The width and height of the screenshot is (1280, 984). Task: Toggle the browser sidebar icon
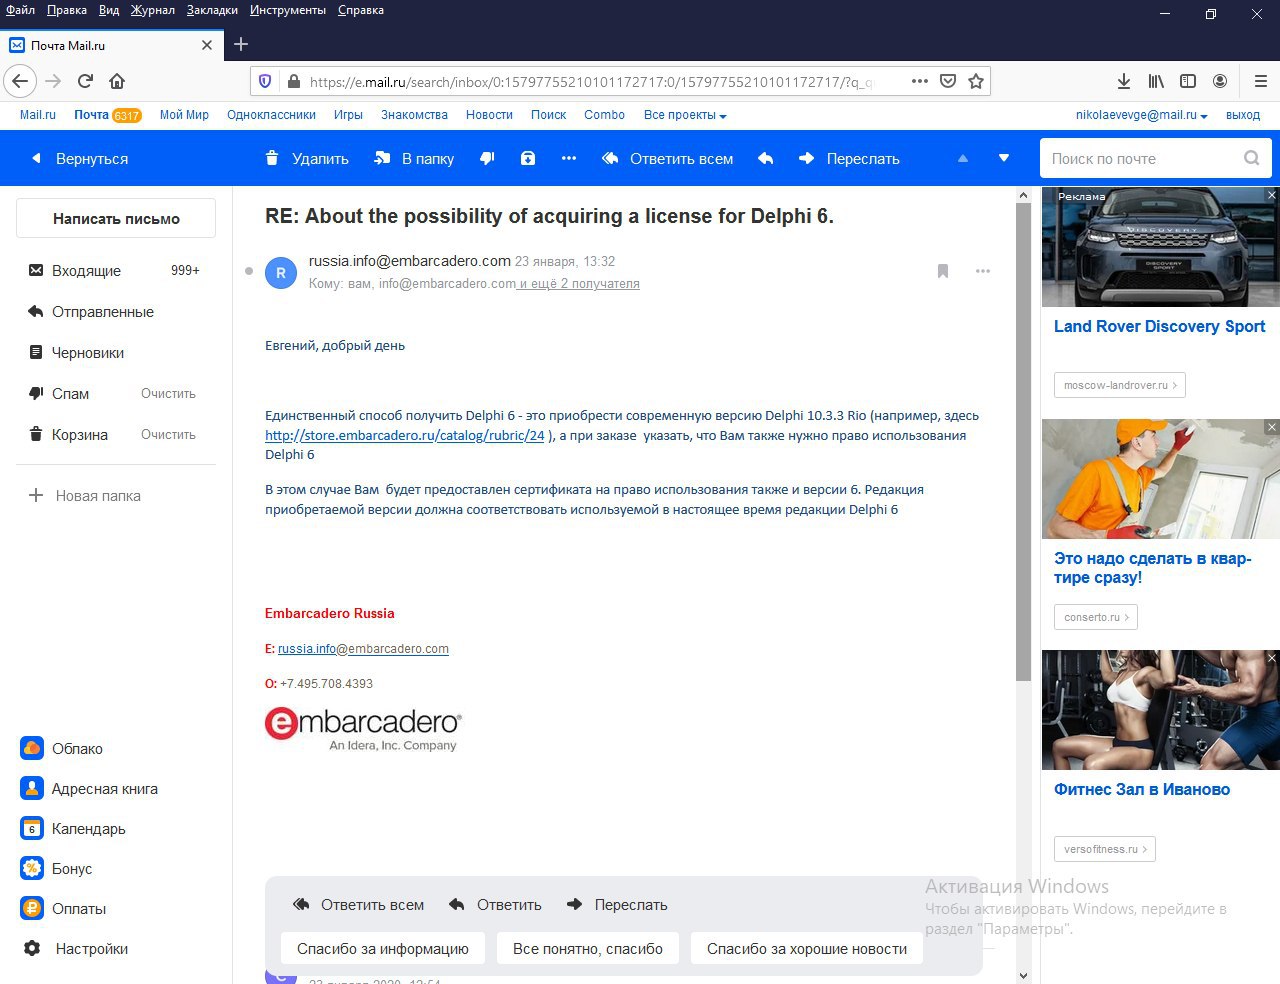[1188, 81]
